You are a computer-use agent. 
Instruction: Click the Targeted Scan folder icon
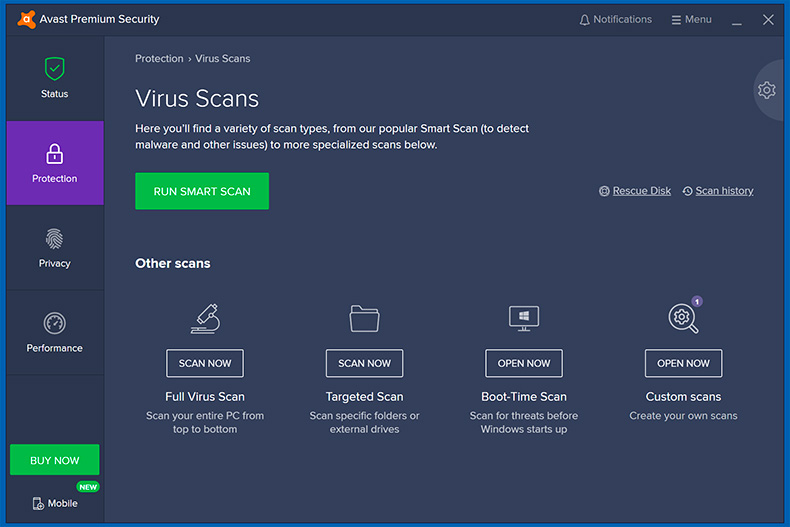point(364,318)
